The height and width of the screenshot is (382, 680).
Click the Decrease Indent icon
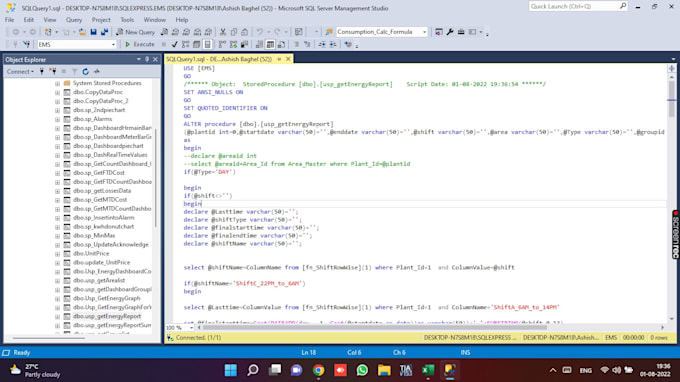(322, 44)
